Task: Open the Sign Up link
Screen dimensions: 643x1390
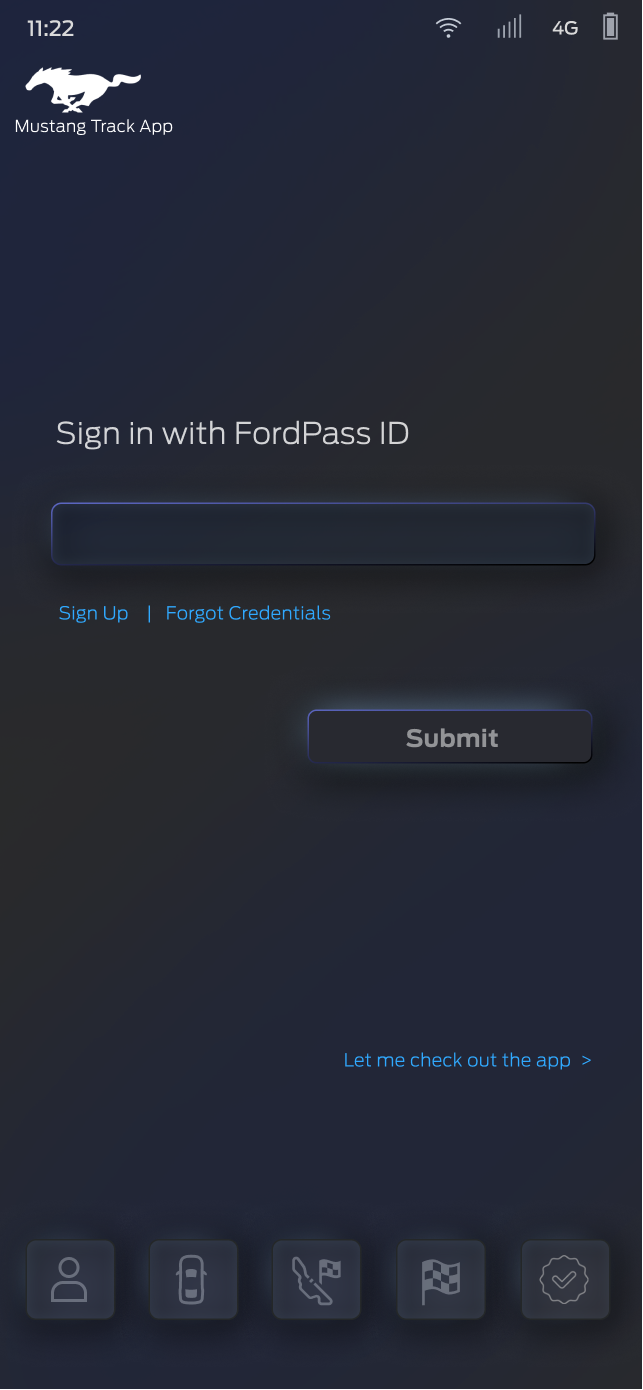Action: pyautogui.click(x=93, y=613)
